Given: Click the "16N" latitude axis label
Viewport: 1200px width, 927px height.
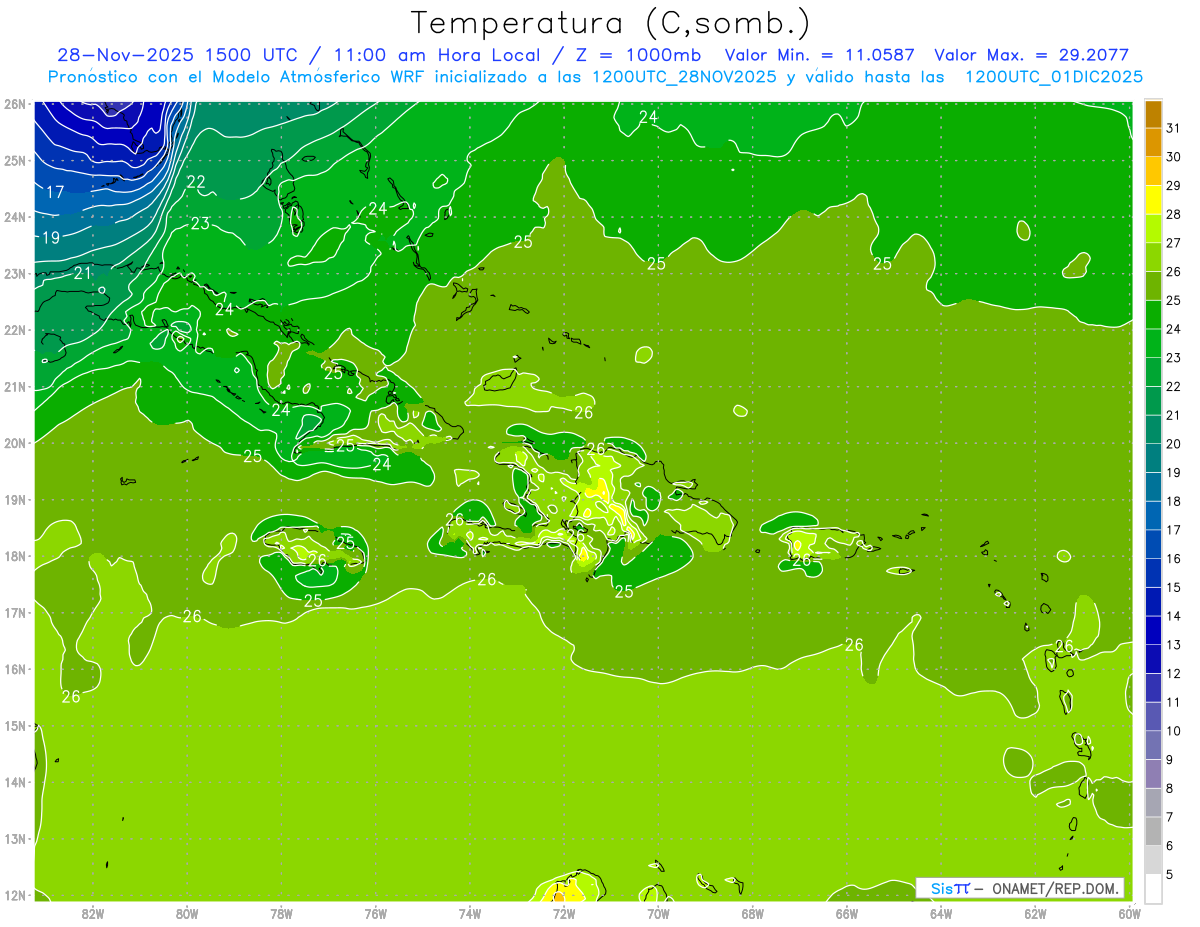Looking at the screenshot, I should click(14, 669).
